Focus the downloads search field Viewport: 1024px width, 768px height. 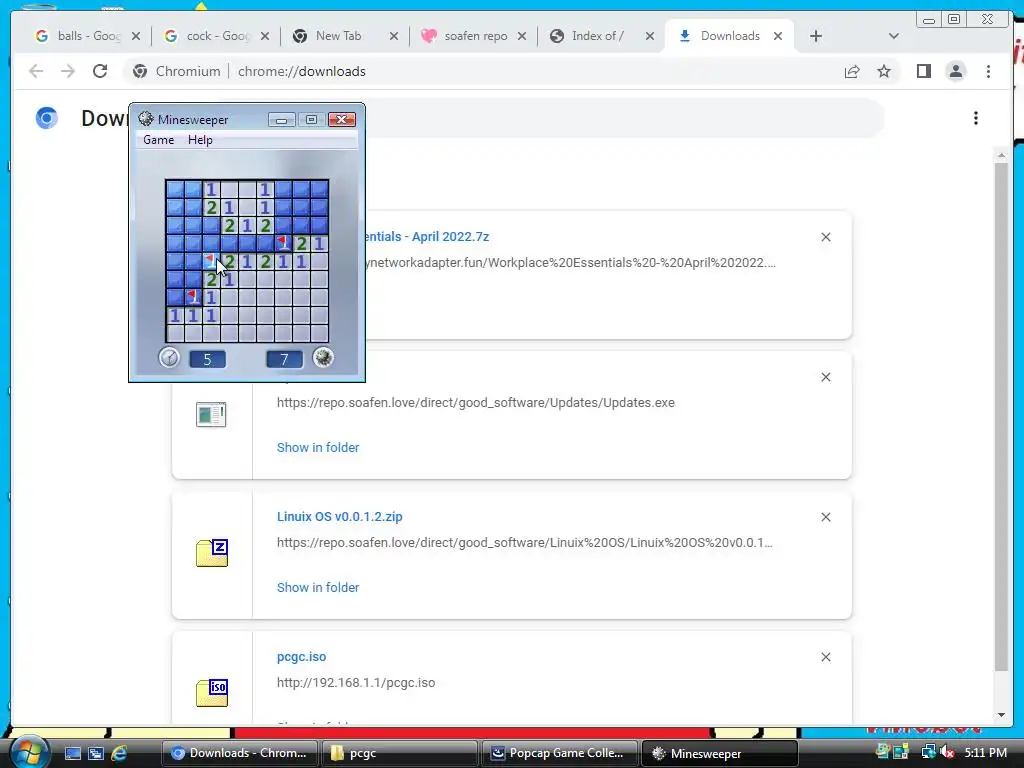tap(624, 118)
